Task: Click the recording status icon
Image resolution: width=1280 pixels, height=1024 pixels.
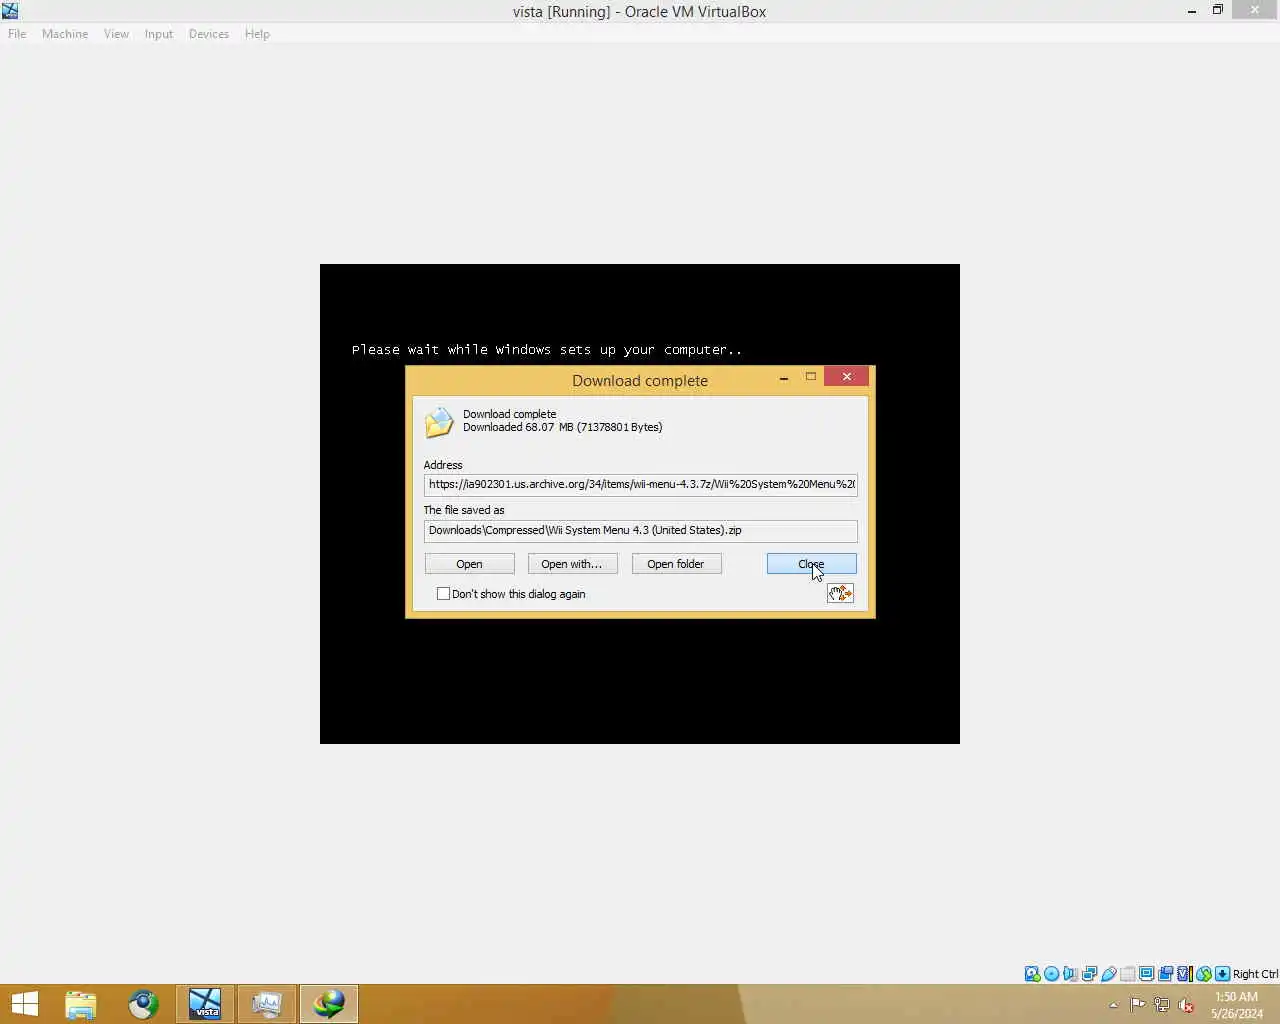Action: click(x=1165, y=974)
